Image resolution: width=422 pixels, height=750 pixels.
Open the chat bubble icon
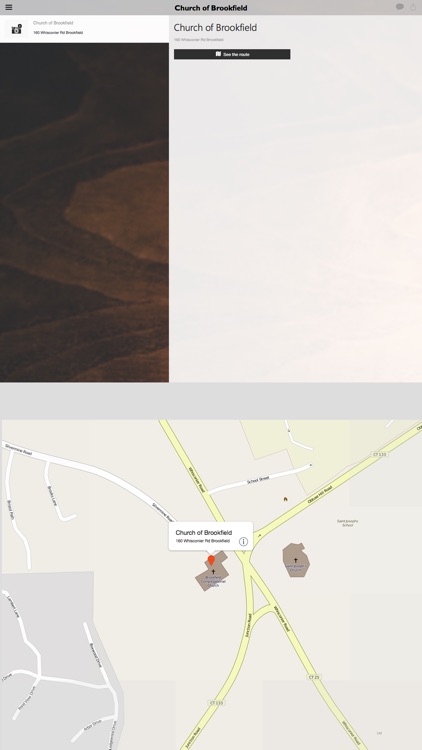(400, 7)
